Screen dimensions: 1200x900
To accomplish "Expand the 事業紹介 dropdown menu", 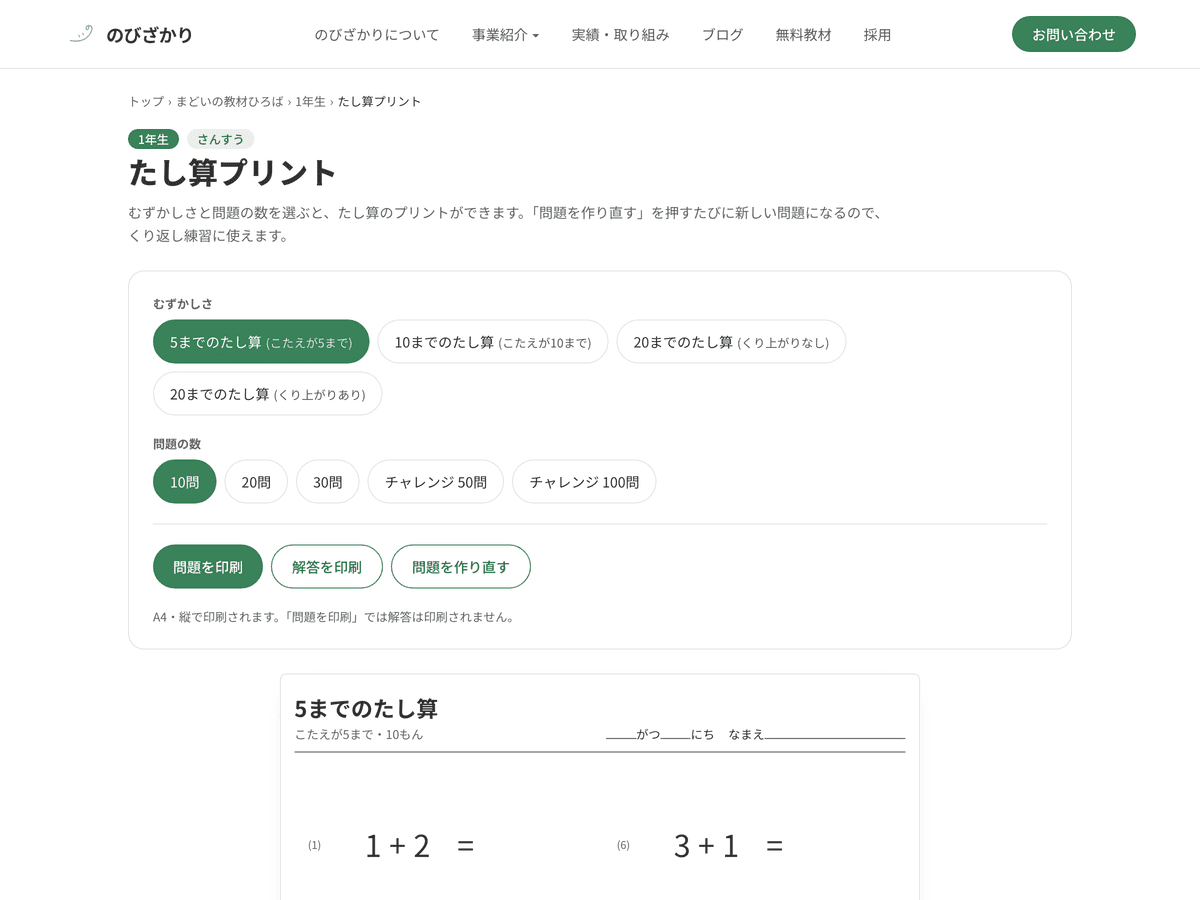I will [505, 35].
